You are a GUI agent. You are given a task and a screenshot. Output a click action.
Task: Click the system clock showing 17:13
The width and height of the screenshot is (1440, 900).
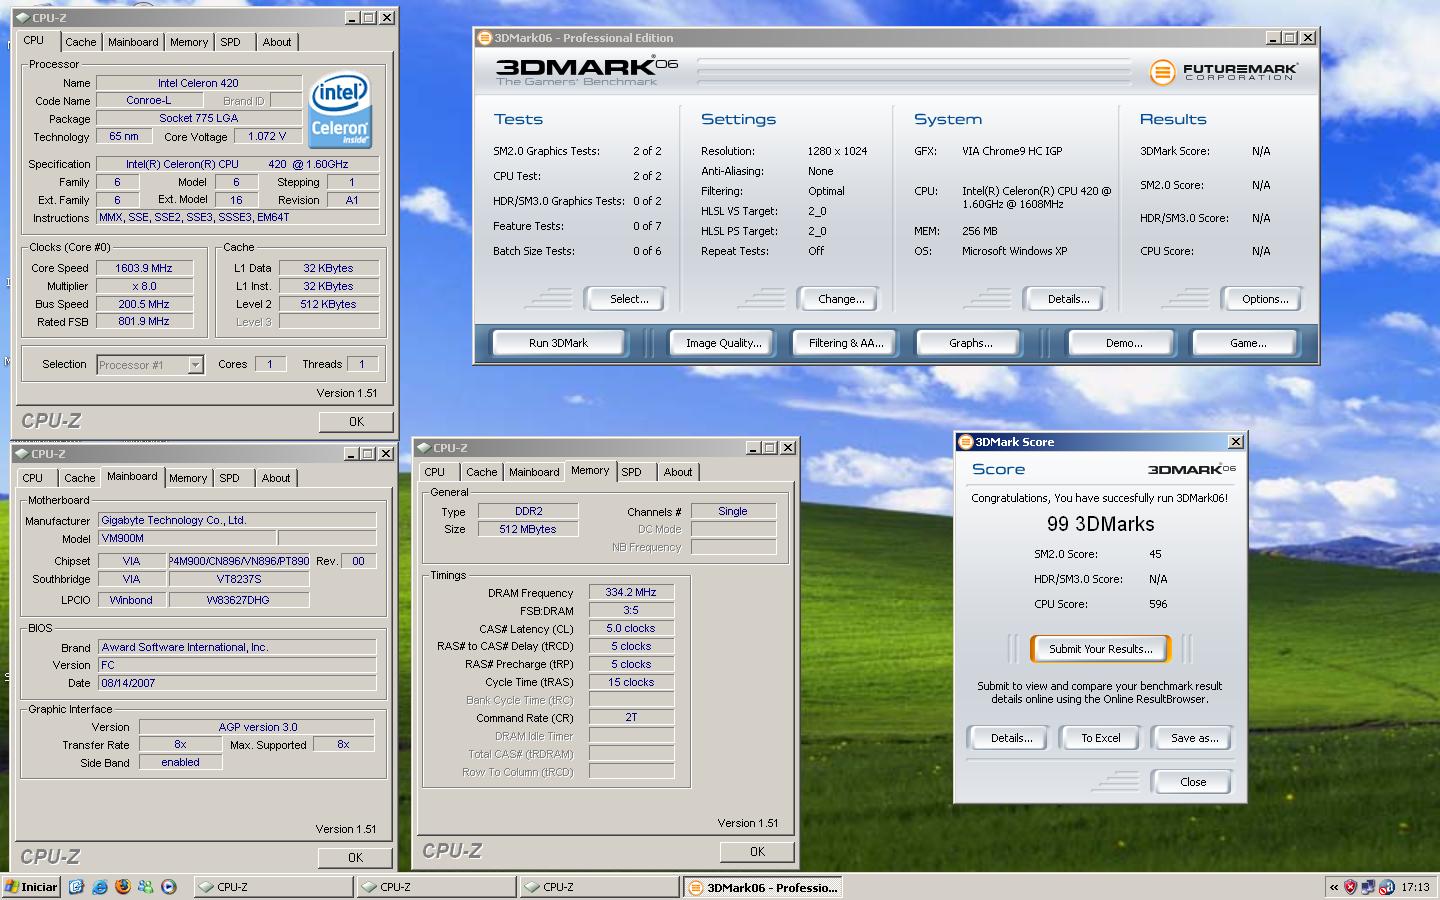click(x=1415, y=887)
